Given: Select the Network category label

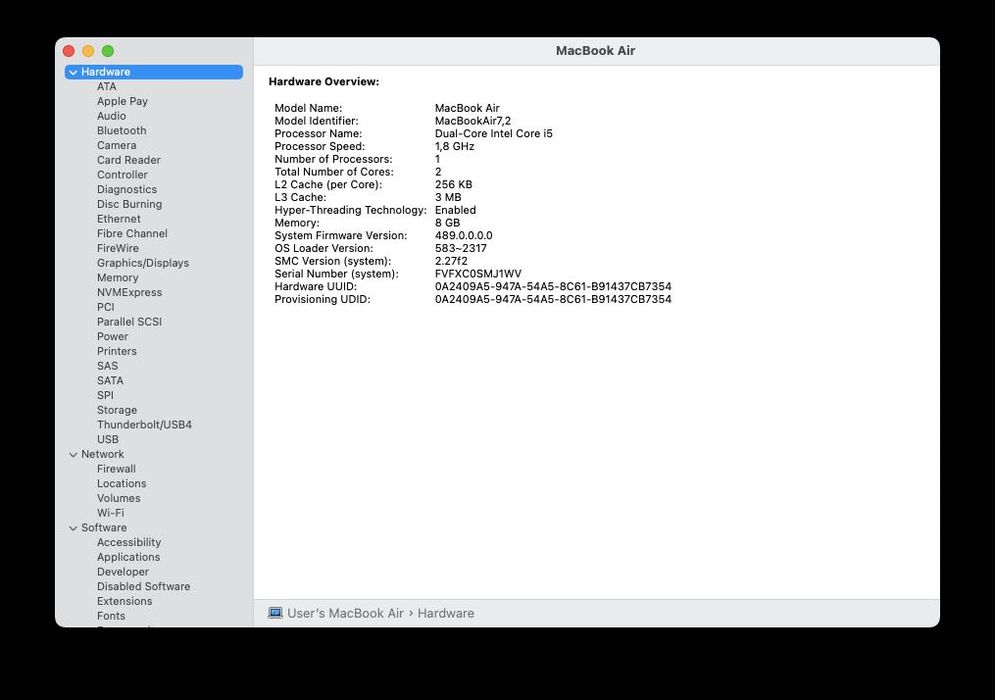Looking at the screenshot, I should tap(102, 454).
